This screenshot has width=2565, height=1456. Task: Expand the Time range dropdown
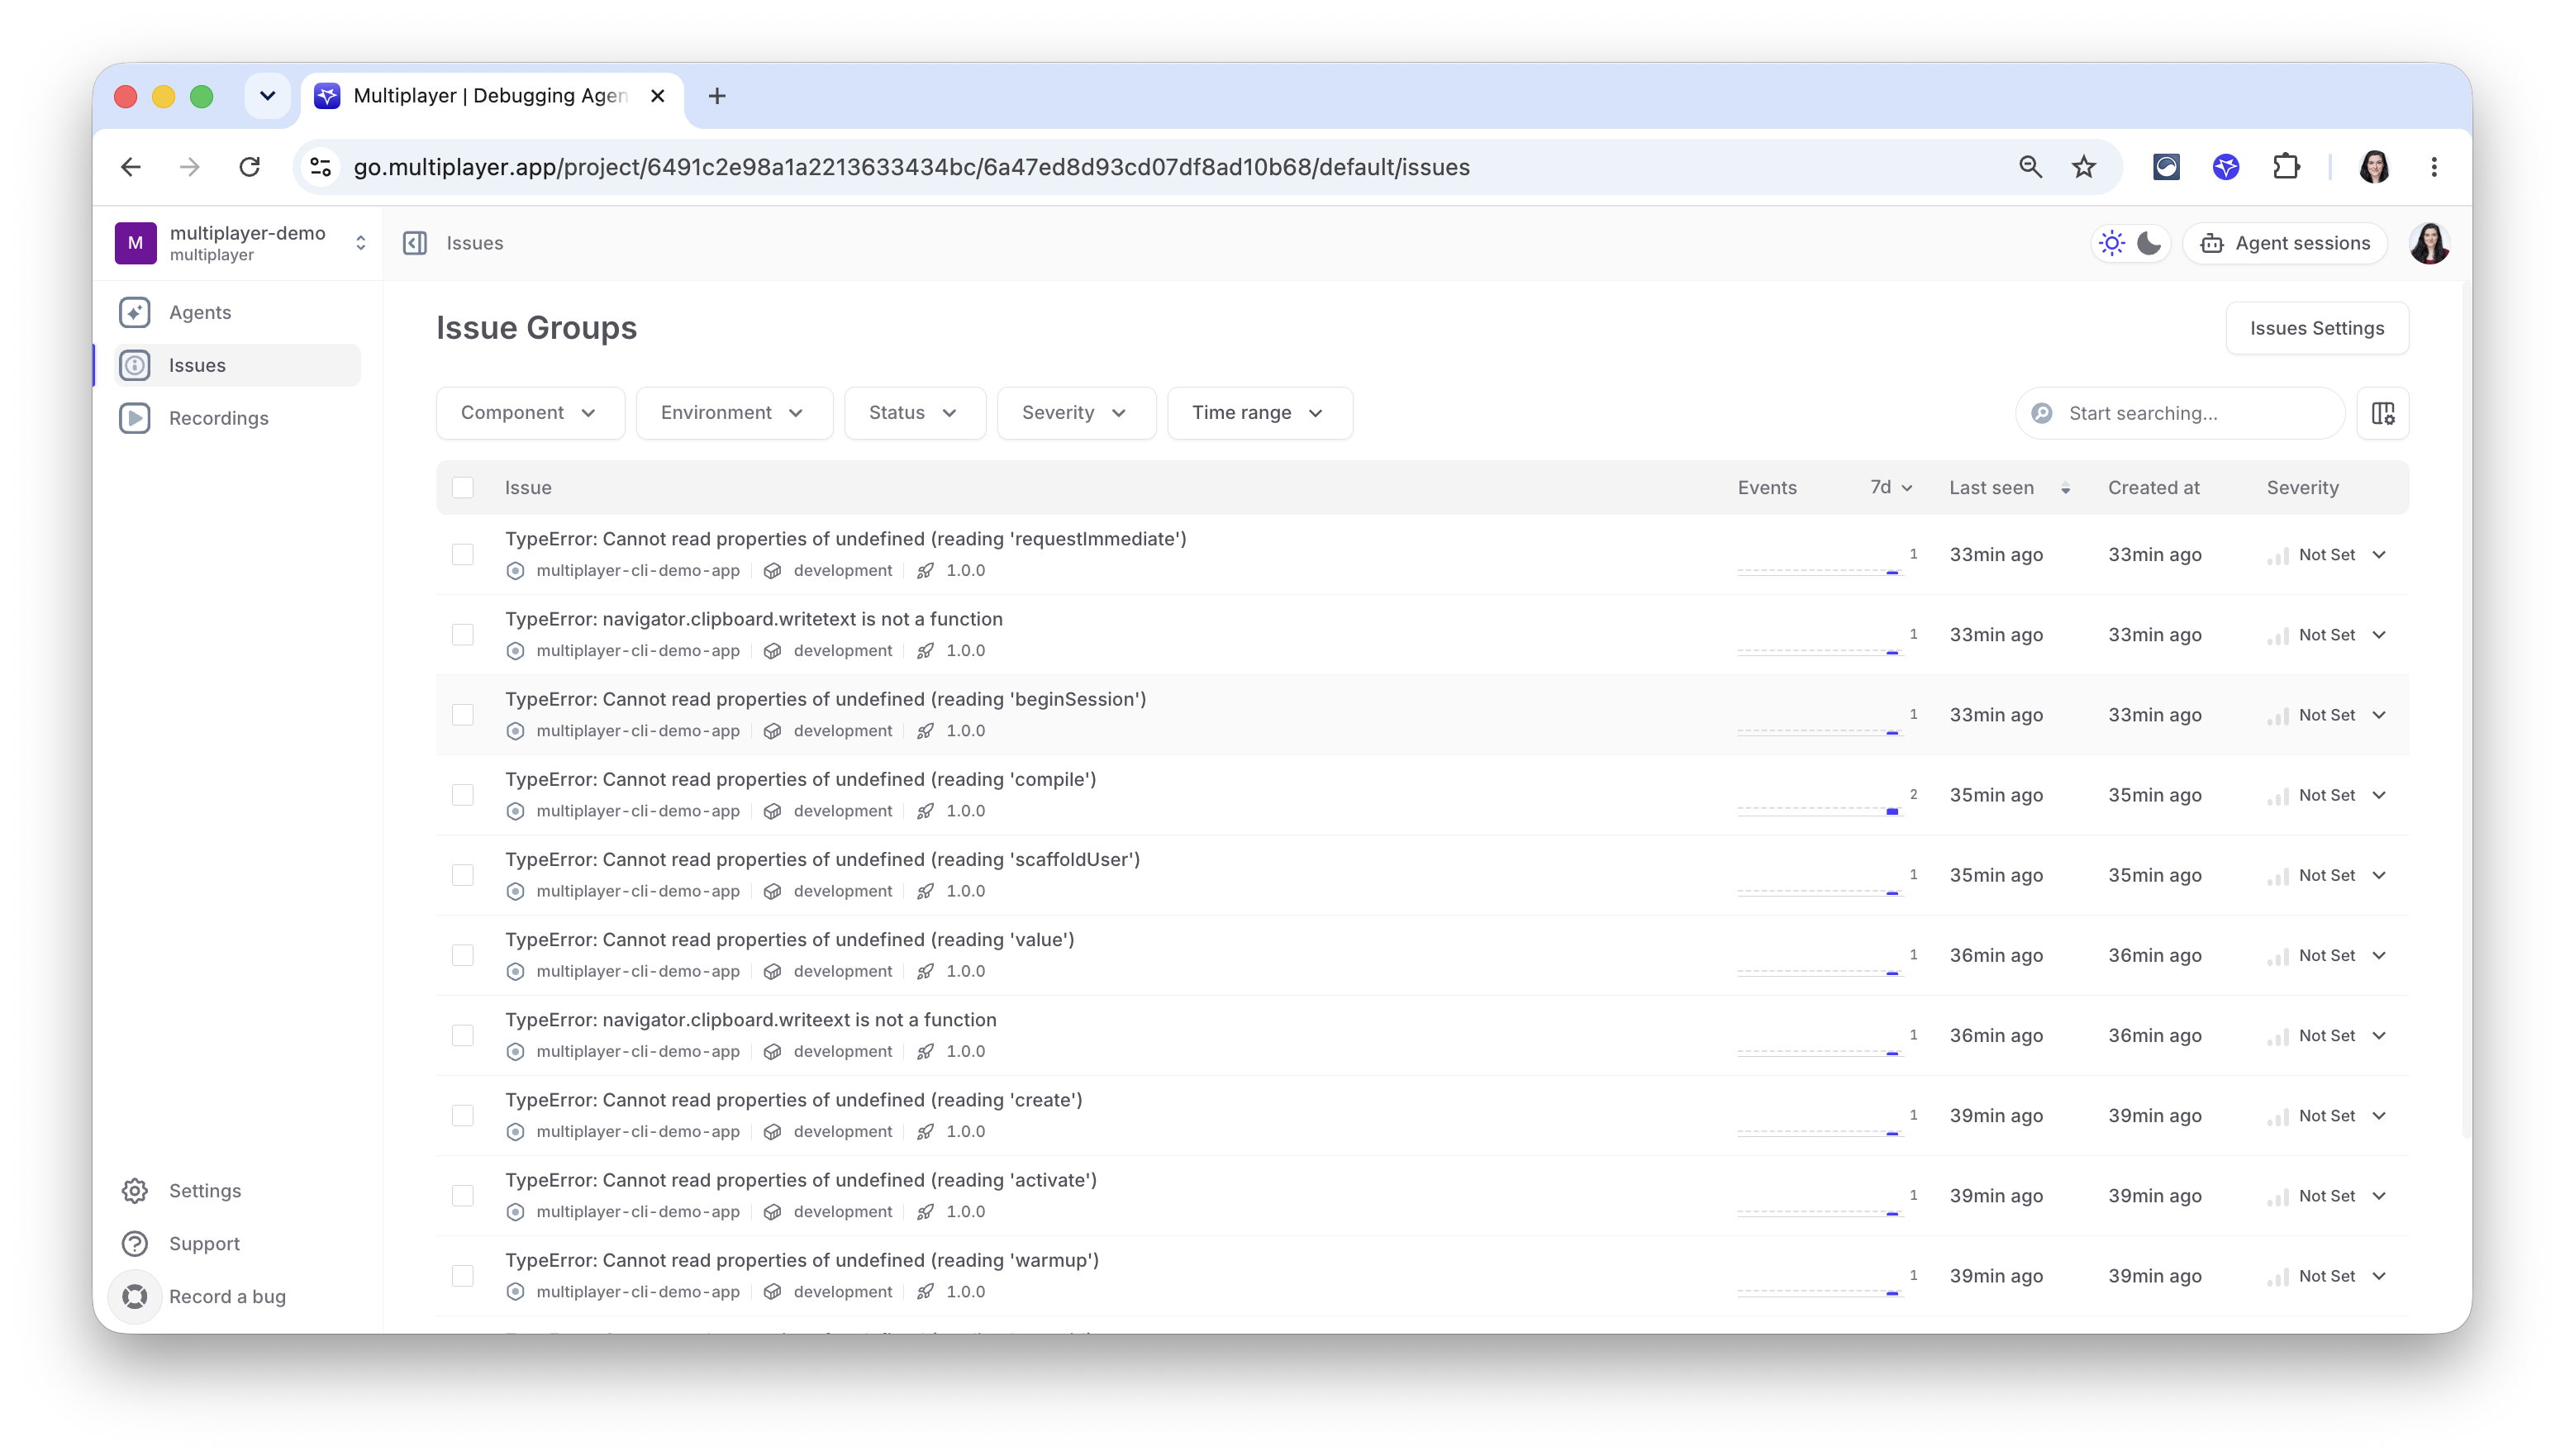[1260, 413]
